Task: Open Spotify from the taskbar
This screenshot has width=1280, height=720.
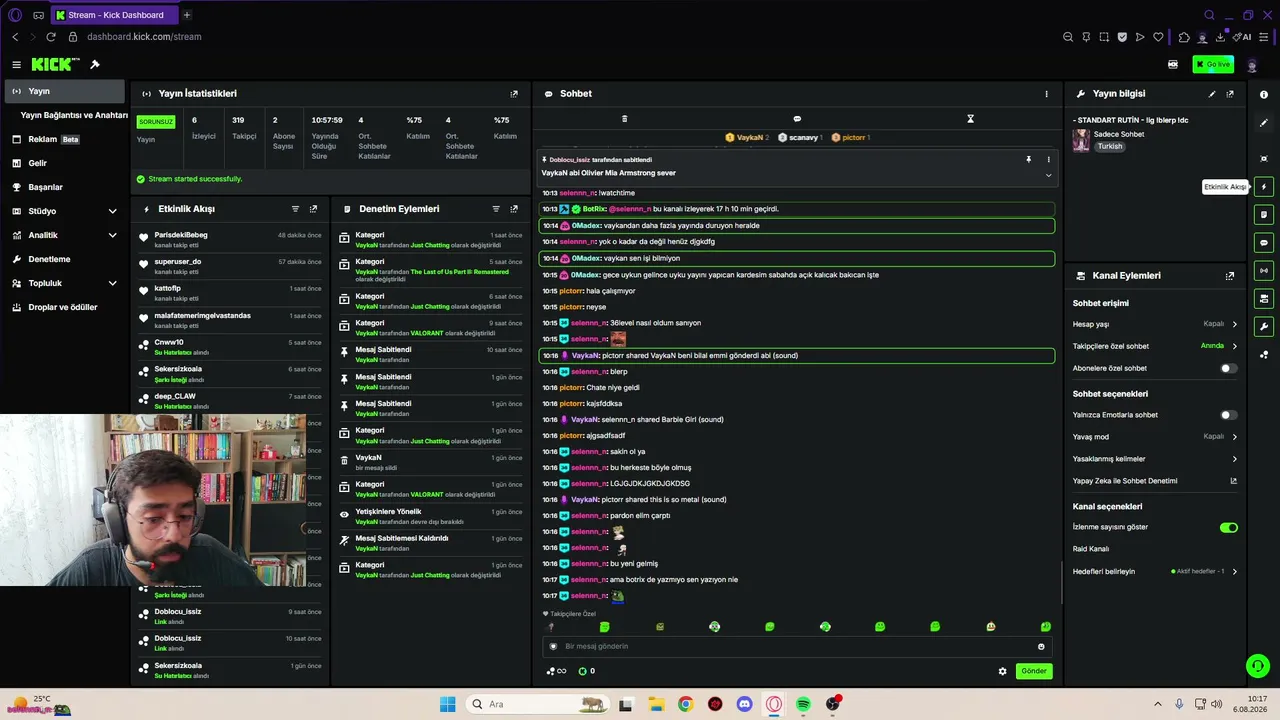Action: [803, 704]
